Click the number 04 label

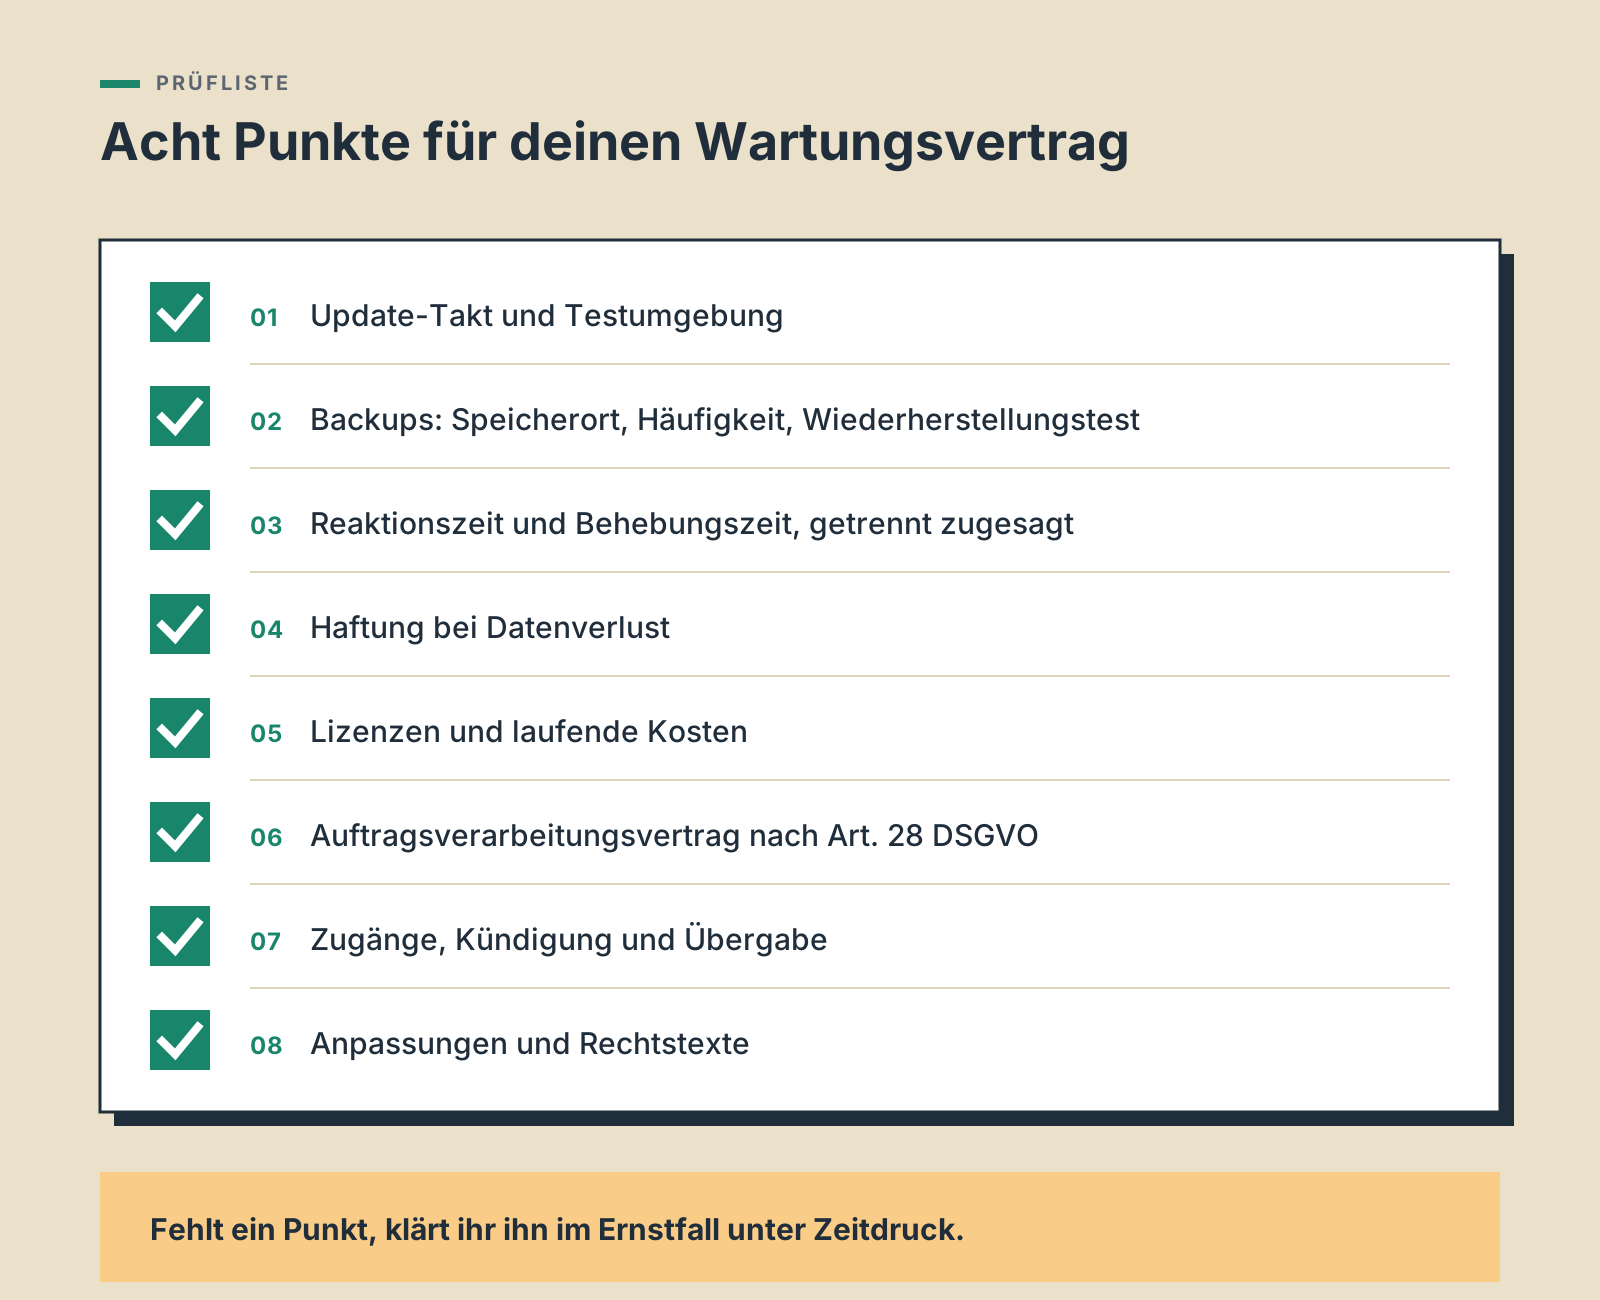tap(266, 630)
